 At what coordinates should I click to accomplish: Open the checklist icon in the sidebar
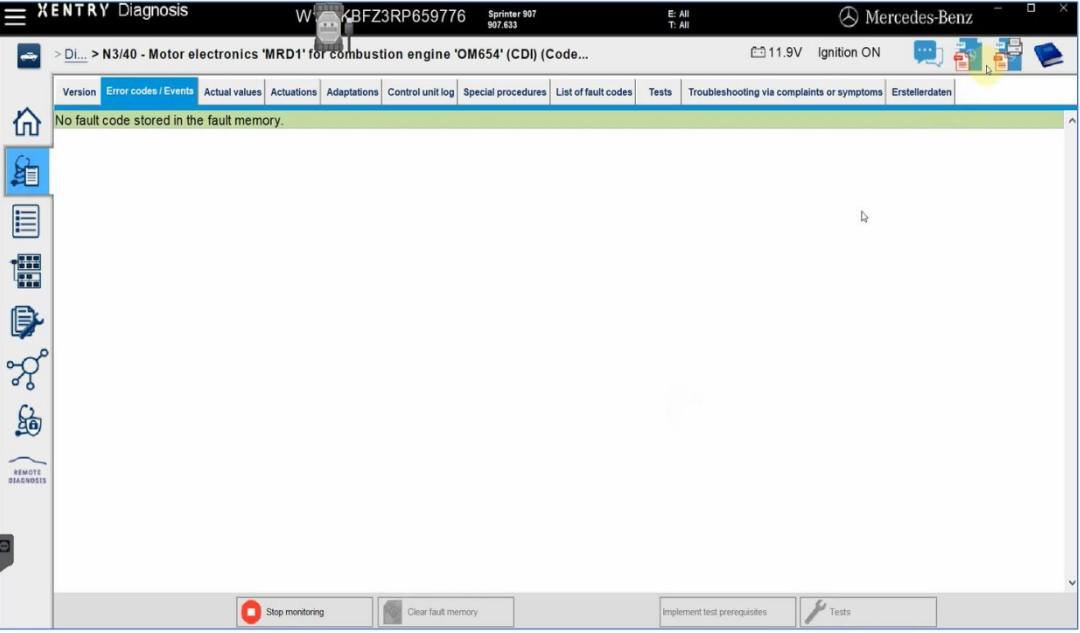26,221
